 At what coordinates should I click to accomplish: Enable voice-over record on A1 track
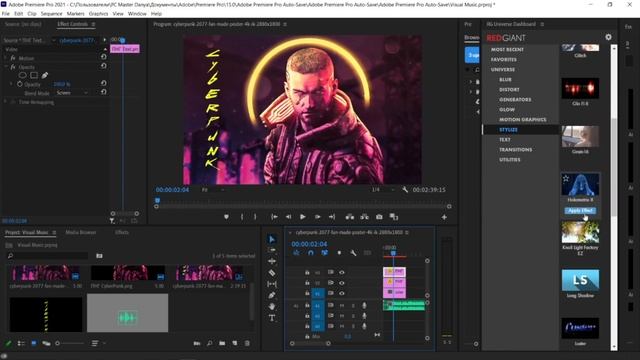[x=364, y=305]
